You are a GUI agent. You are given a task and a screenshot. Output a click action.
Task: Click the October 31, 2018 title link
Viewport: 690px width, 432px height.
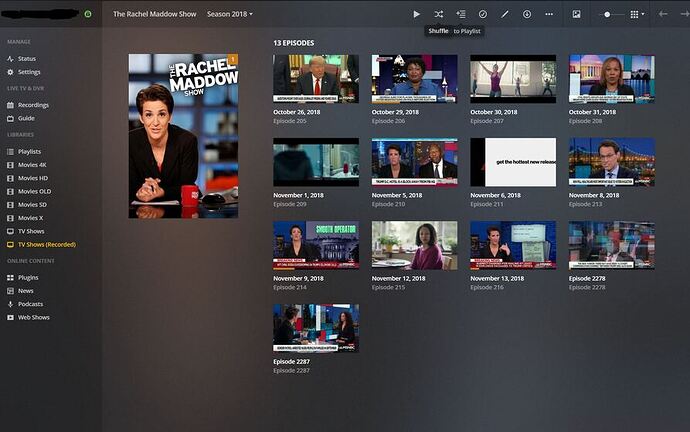click(x=592, y=112)
